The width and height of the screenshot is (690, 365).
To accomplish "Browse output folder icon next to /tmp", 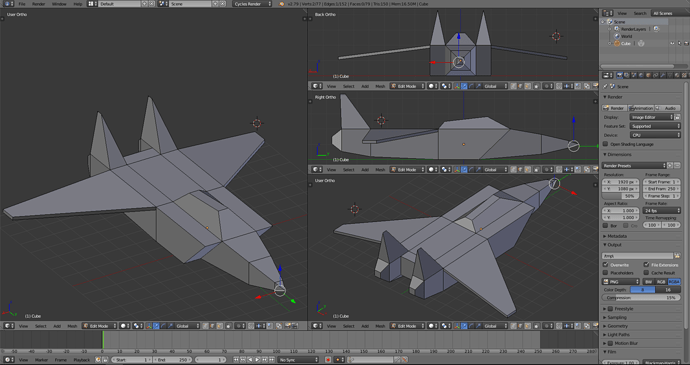I will point(677,256).
